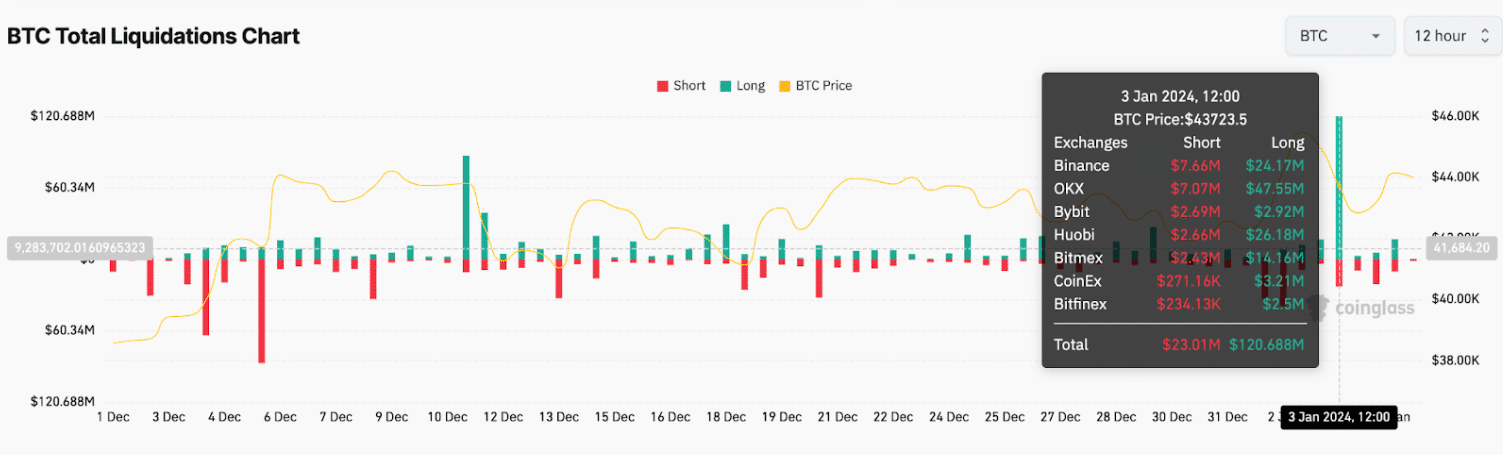
Task: Select the OKX row in the tooltip
Action: pos(1179,189)
